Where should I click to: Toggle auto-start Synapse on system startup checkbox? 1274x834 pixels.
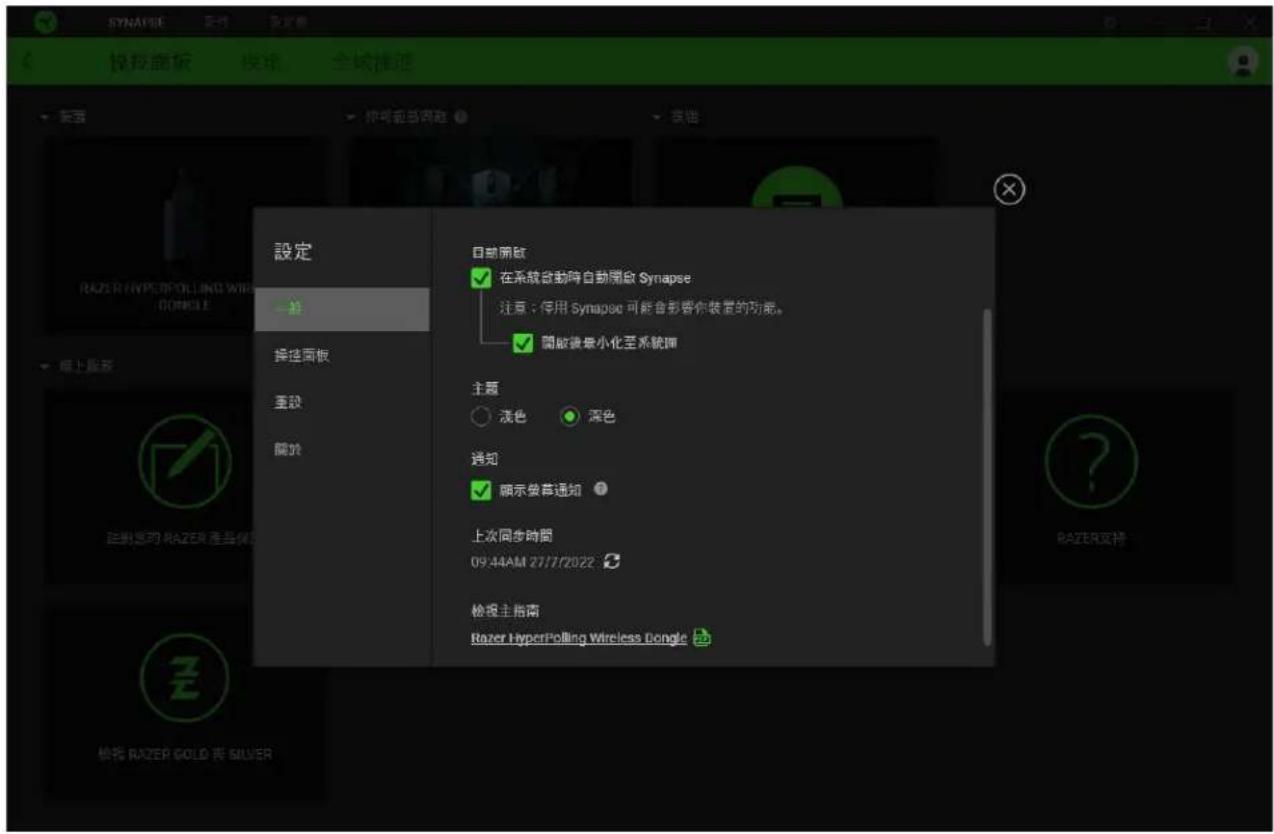[x=482, y=278]
